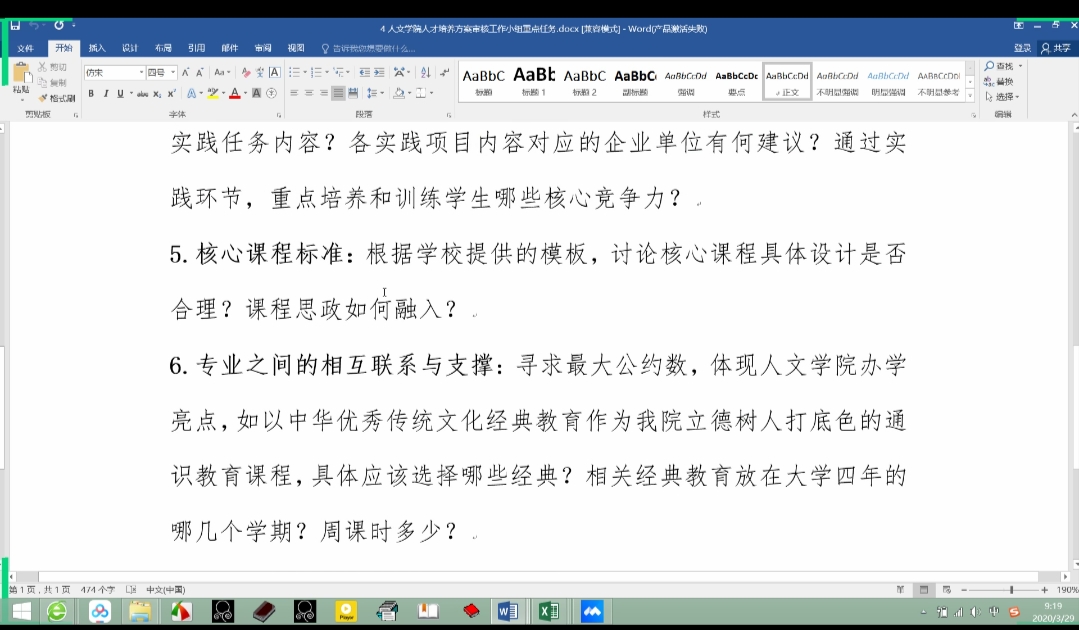Open the 审阅 (Review) tab

pyautogui.click(x=263, y=48)
